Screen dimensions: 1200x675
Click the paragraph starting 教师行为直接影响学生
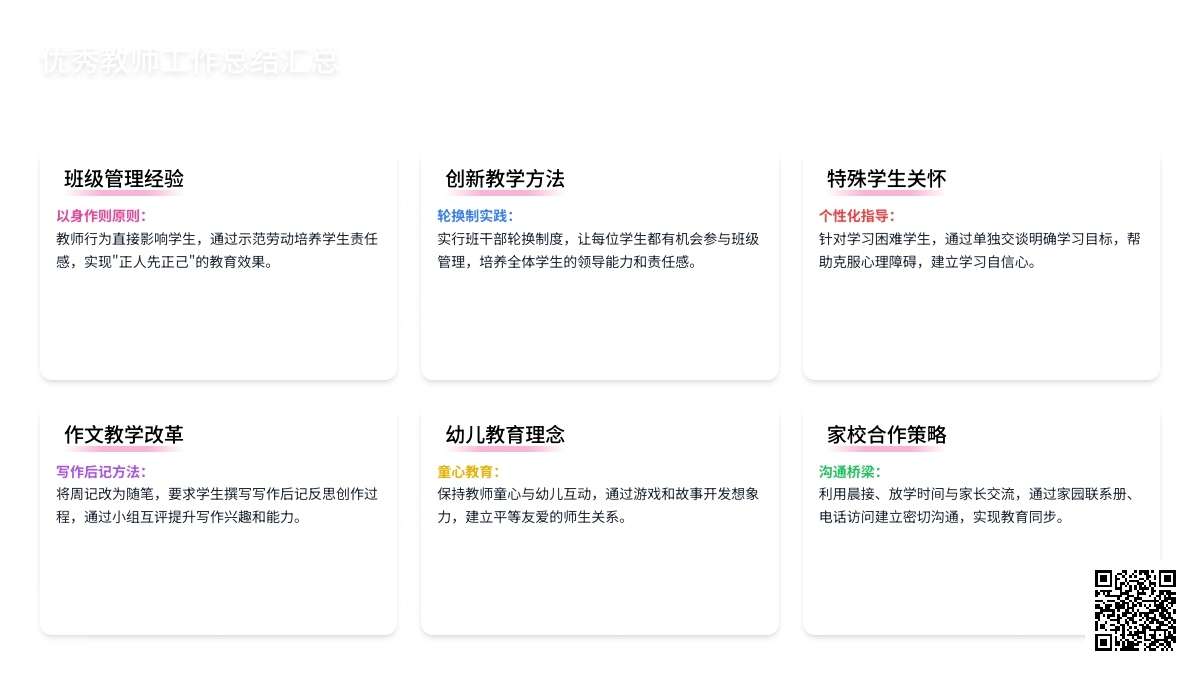[x=217, y=250]
